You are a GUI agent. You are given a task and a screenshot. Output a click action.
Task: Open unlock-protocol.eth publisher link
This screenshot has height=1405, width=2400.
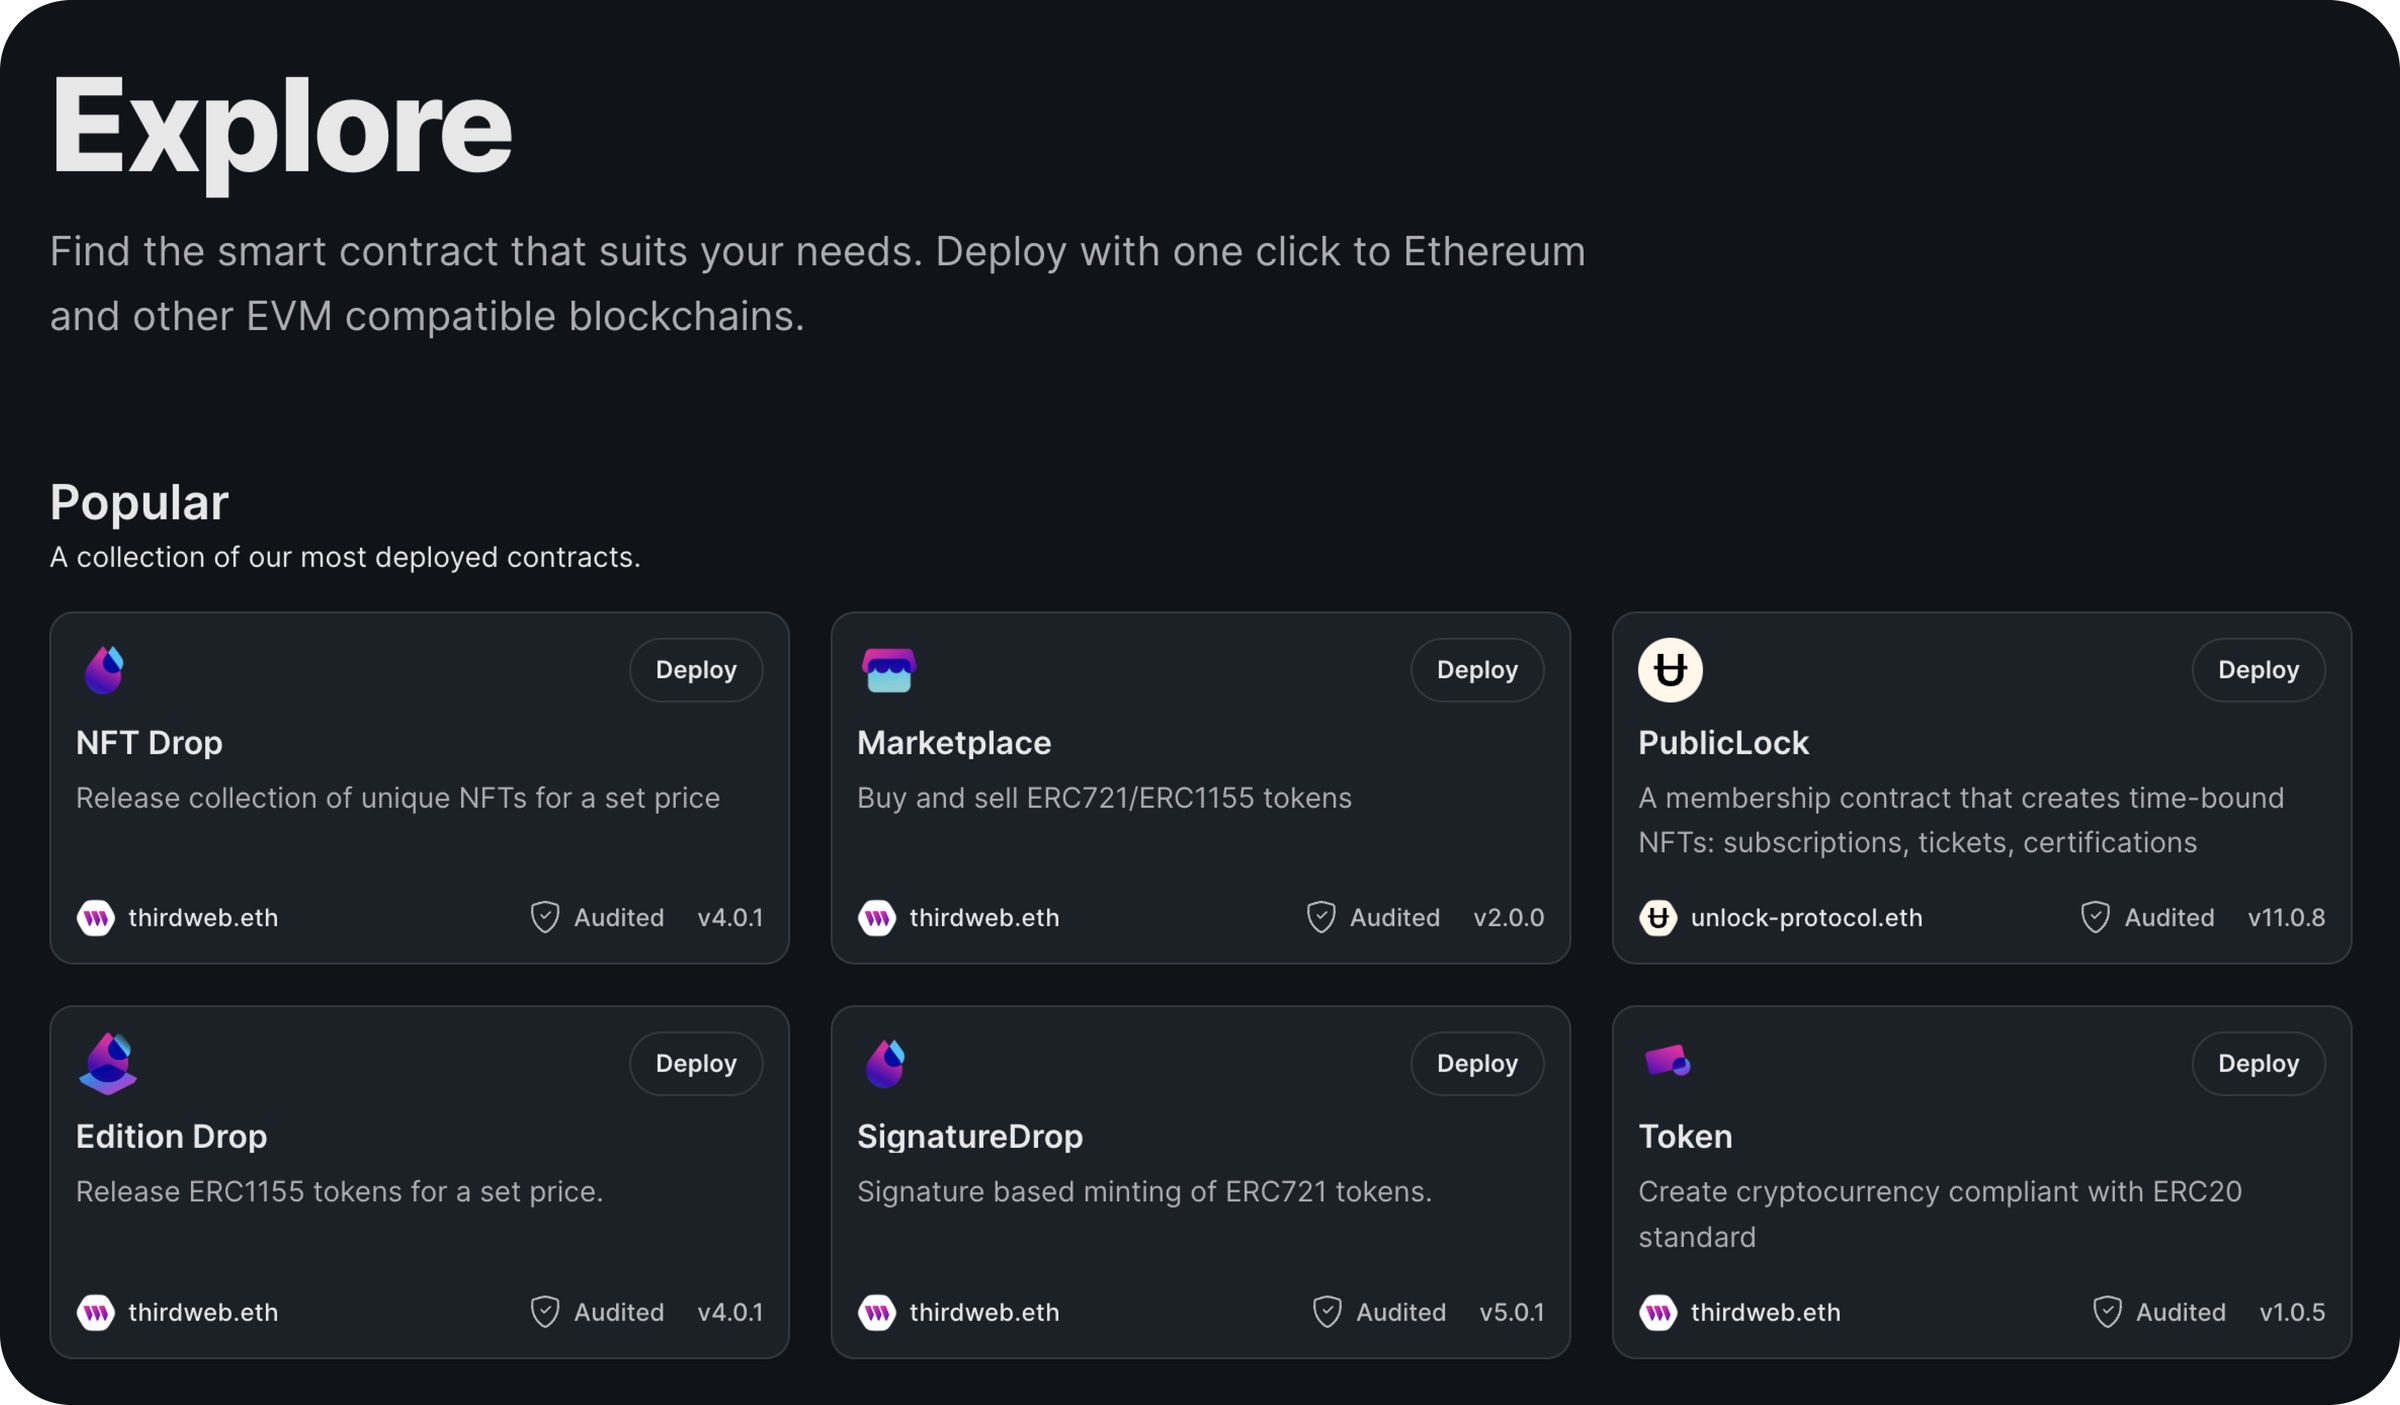point(1806,918)
